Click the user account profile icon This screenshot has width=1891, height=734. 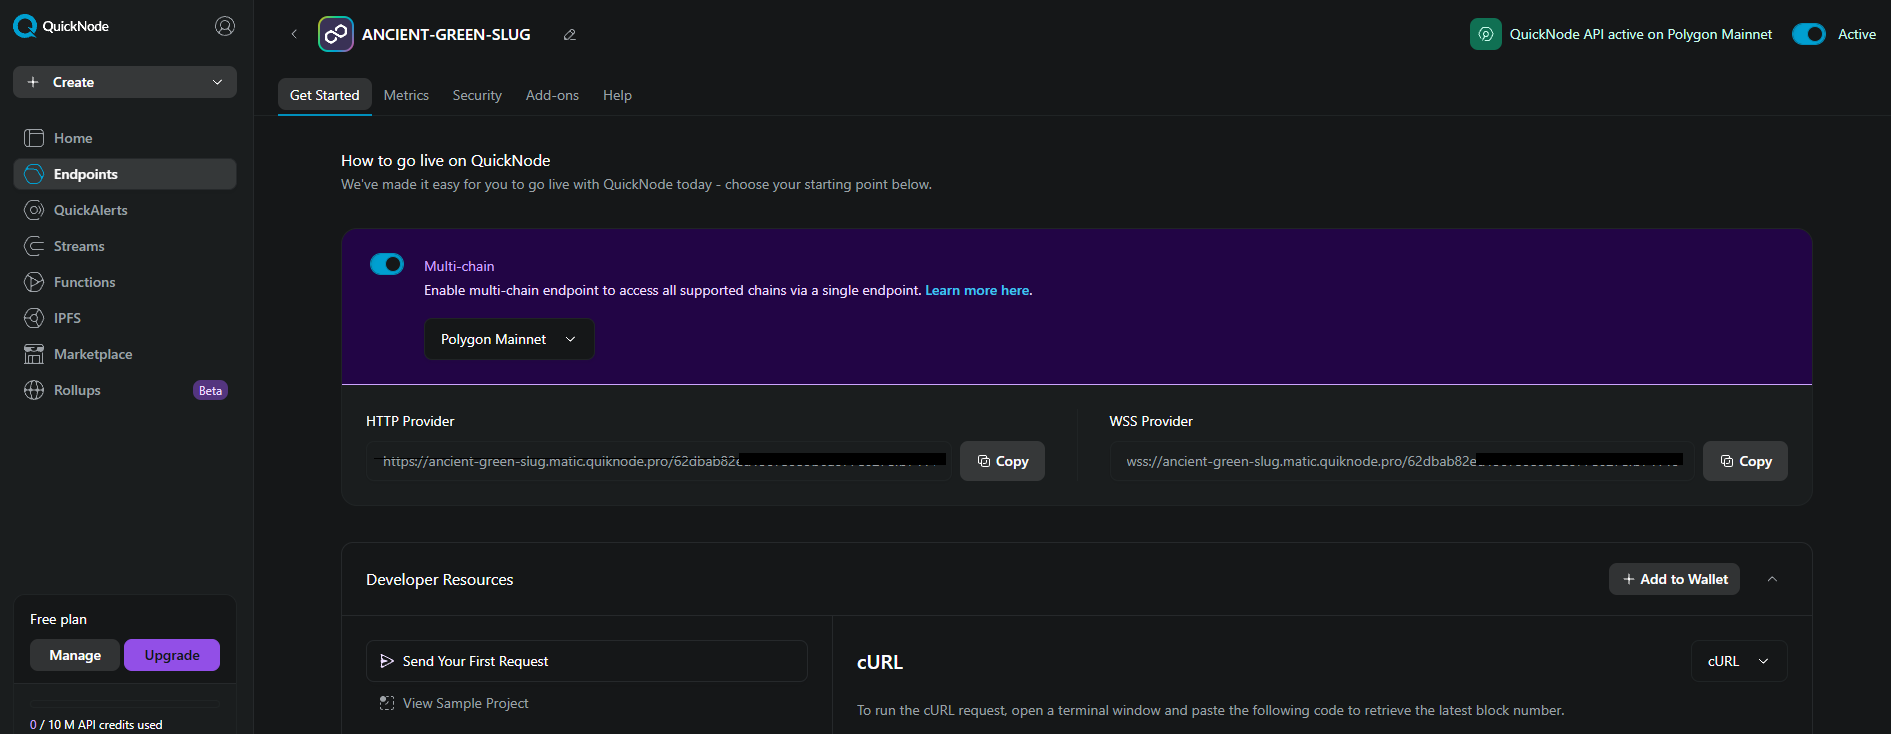[x=225, y=26]
